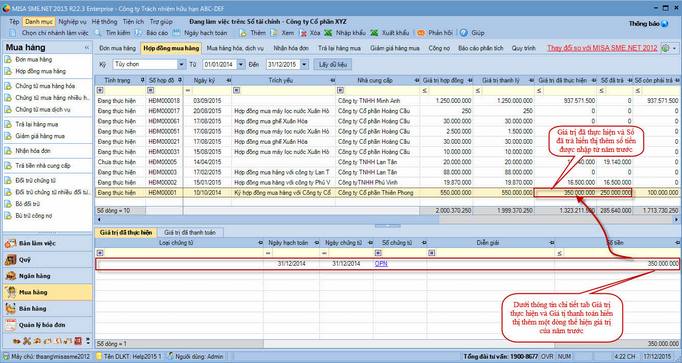Open the Tiện ích menu
The height and width of the screenshot is (363, 682).
pos(133,22)
